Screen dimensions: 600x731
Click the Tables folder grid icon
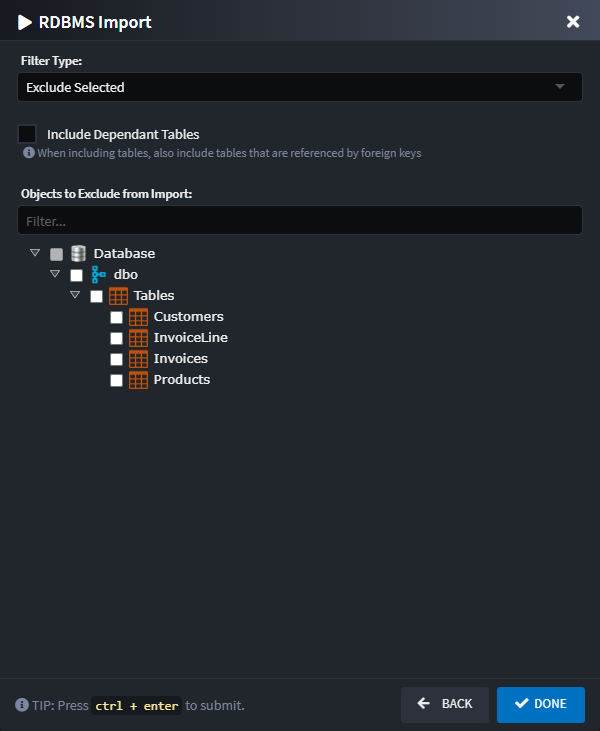118,296
